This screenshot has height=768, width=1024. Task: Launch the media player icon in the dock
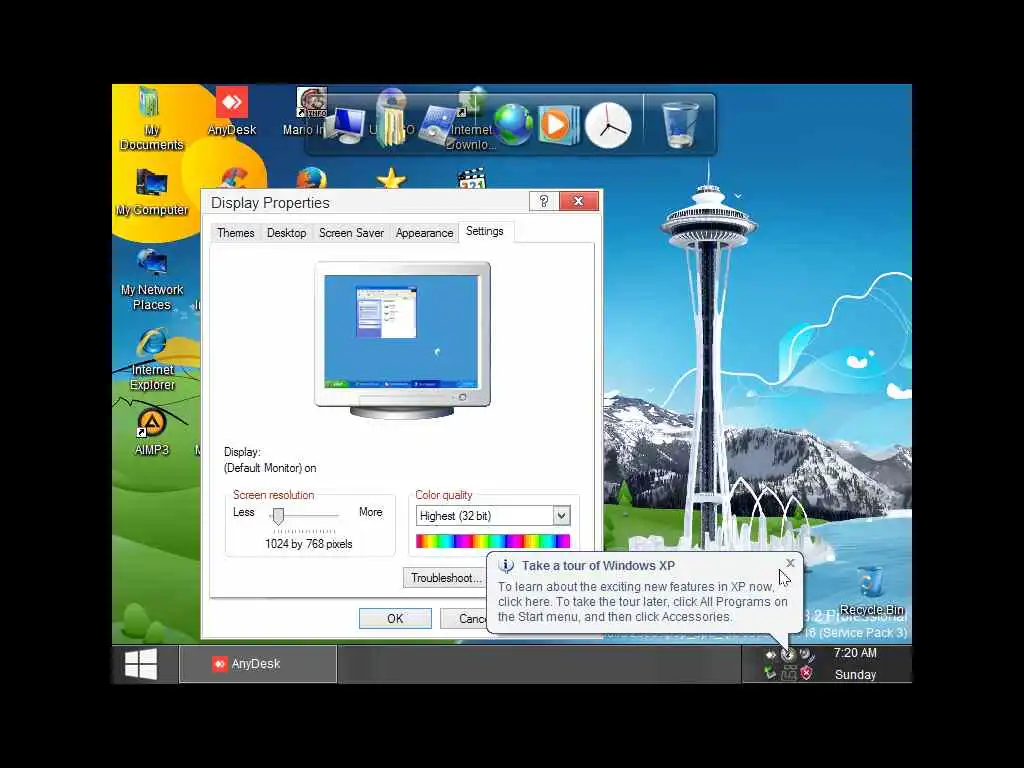(557, 124)
